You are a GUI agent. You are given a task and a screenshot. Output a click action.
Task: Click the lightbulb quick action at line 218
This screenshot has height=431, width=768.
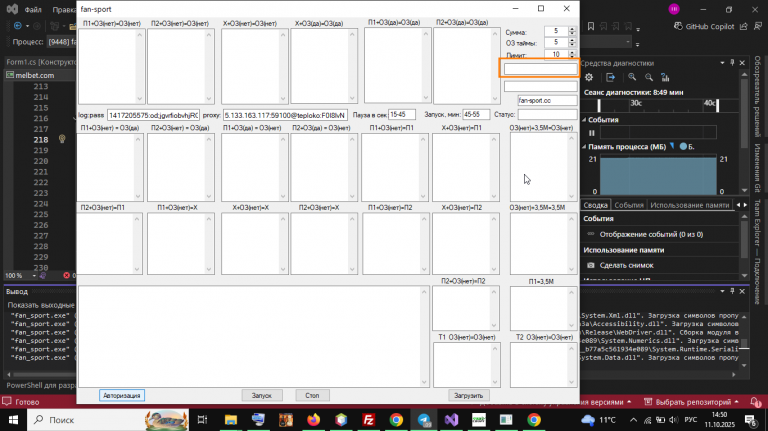[x=62, y=140]
